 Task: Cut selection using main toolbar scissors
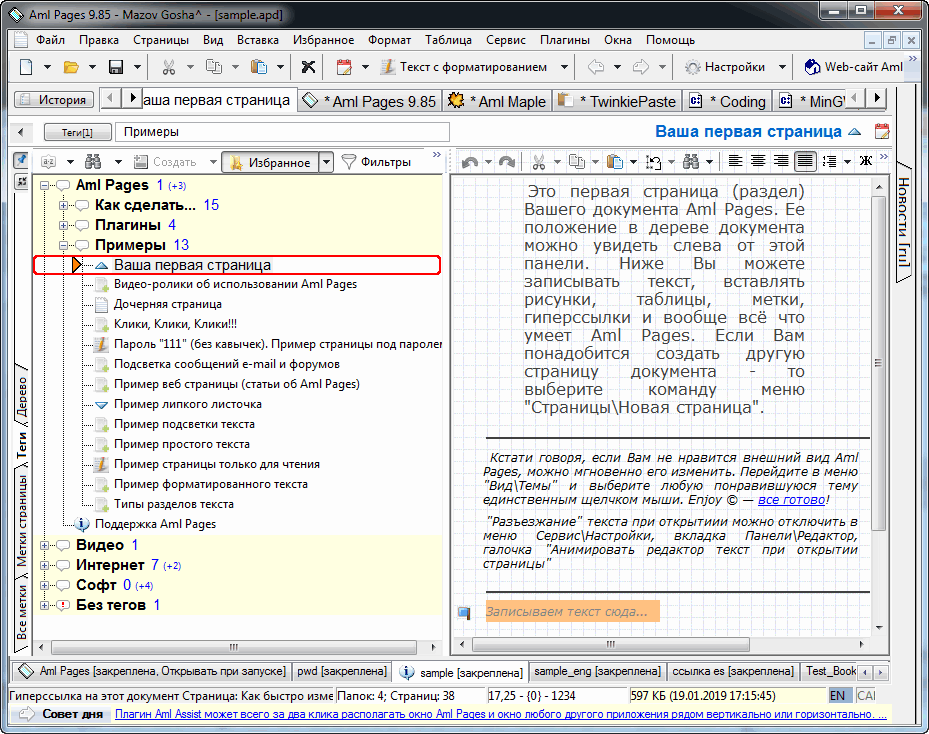point(169,67)
